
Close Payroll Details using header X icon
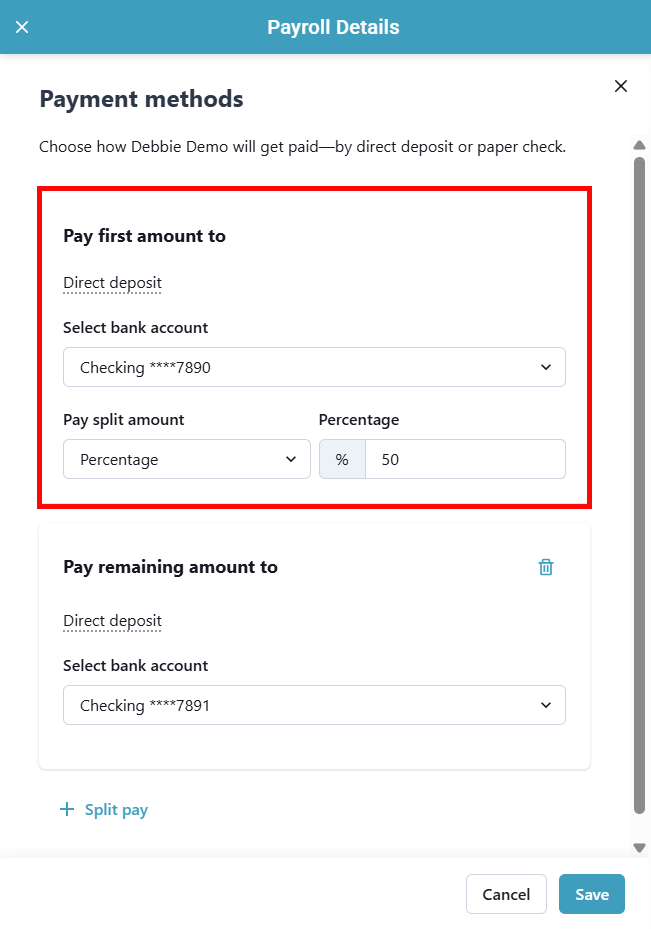(22, 27)
